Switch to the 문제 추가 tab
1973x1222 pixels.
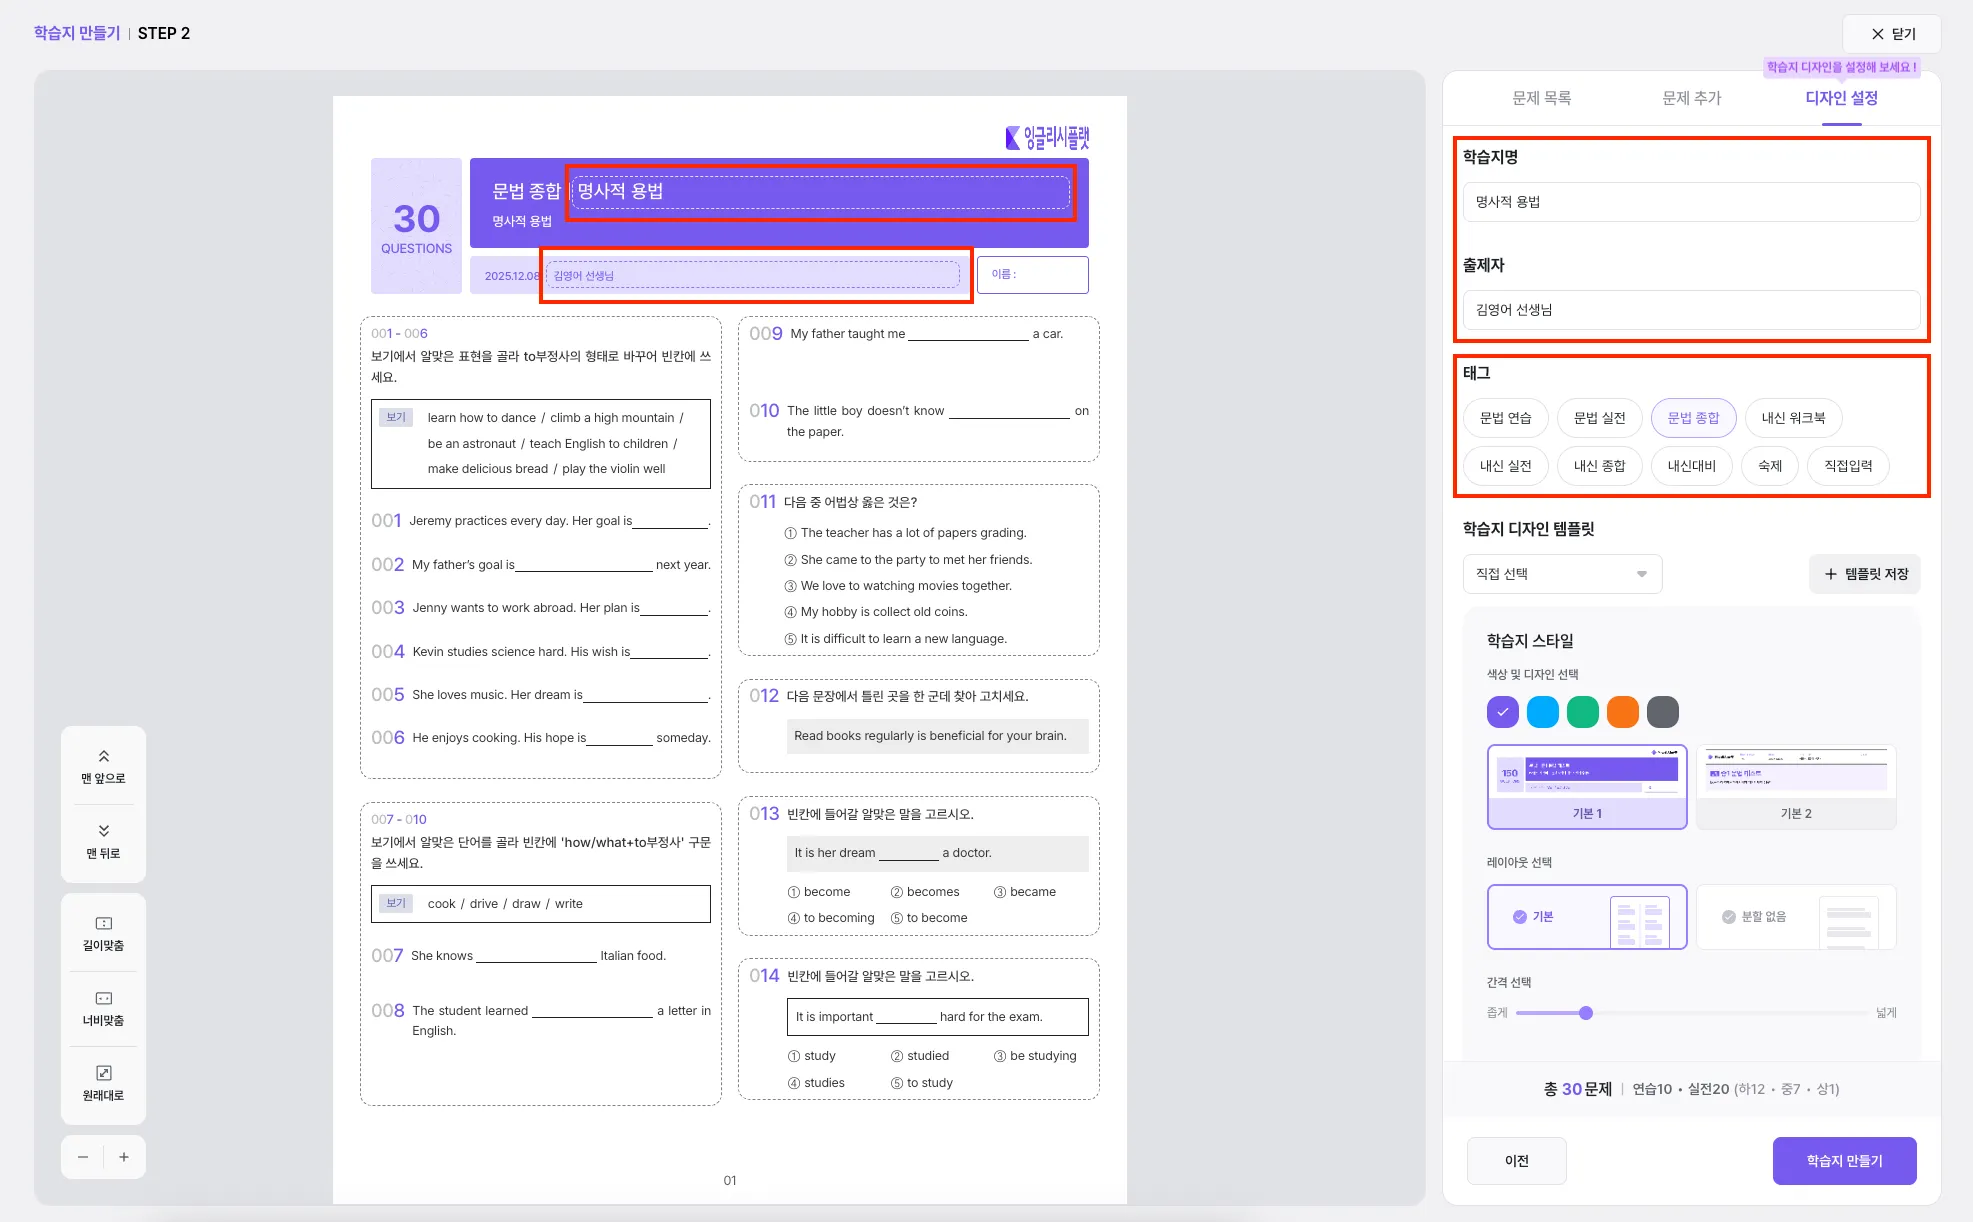tap(1691, 98)
